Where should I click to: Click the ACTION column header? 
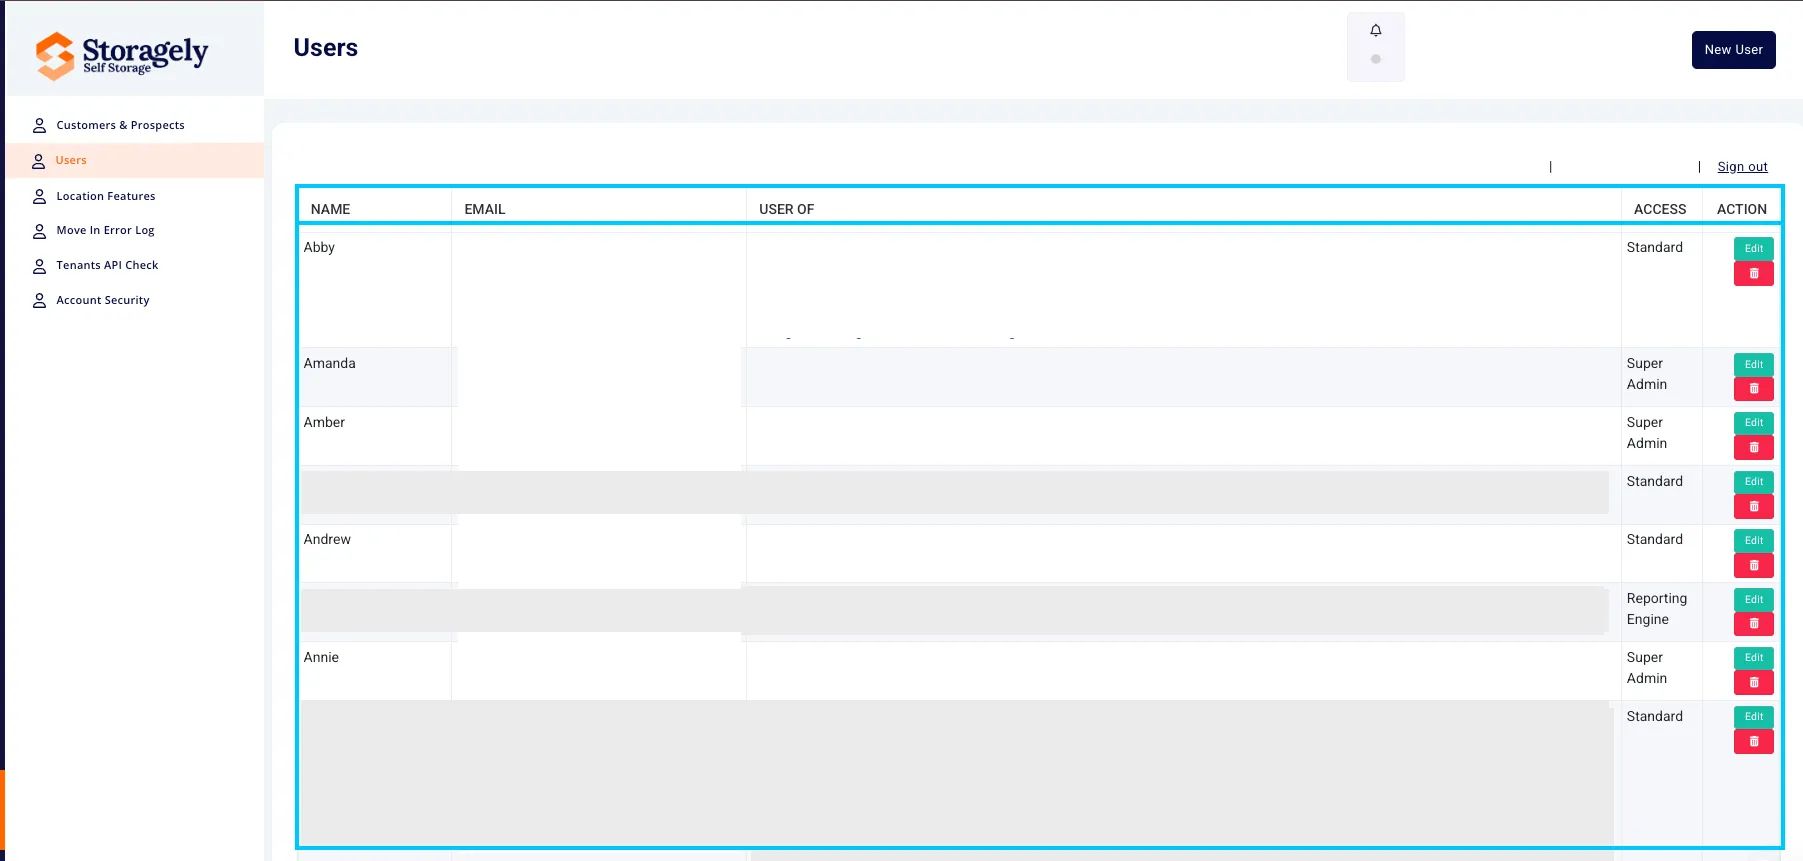[1742, 209]
